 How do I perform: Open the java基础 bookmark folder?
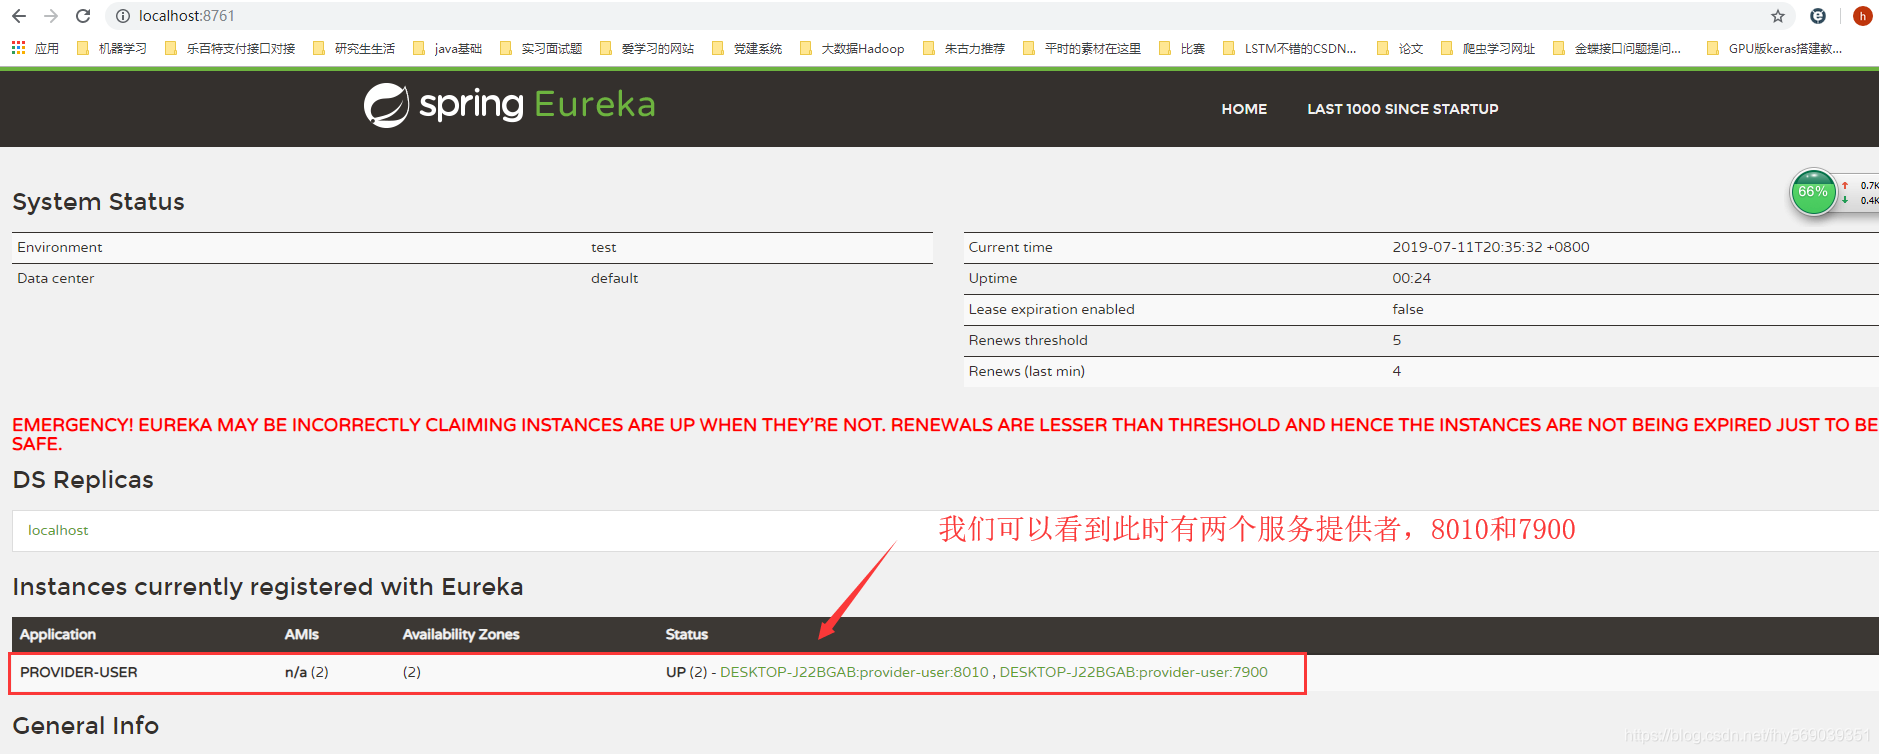447,48
